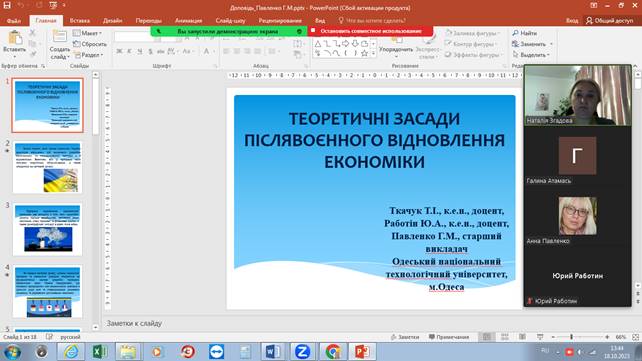Click the Сбросить reset slide button
The height and width of the screenshot is (361, 642).
[90, 44]
